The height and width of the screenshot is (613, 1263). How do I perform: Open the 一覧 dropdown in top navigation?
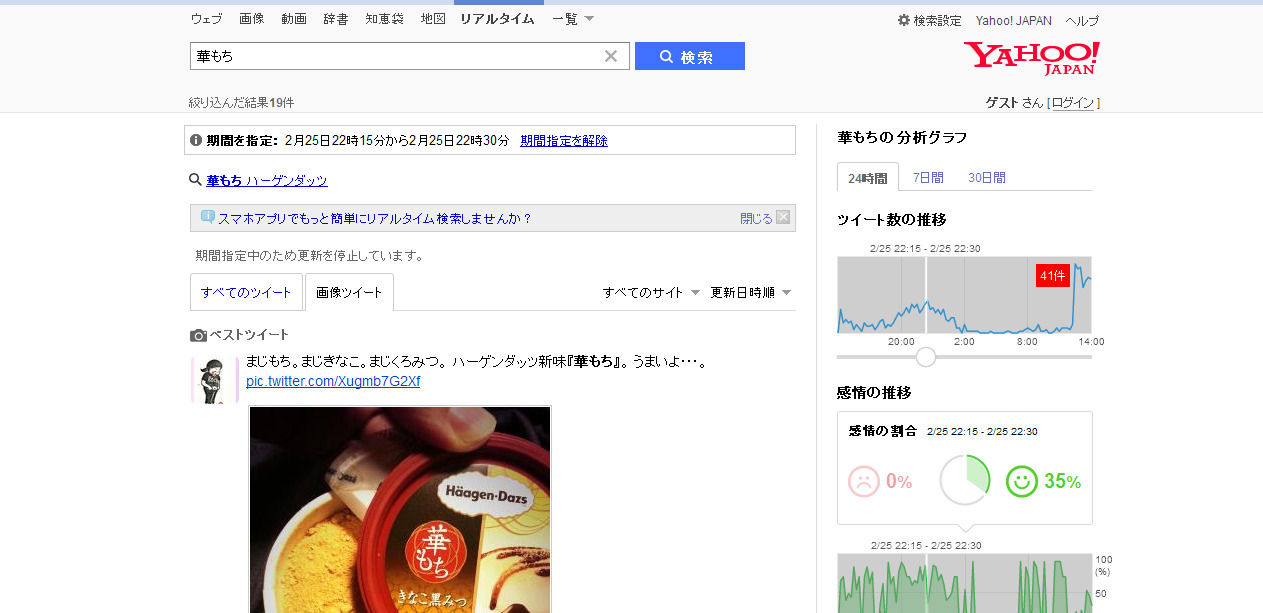[573, 18]
